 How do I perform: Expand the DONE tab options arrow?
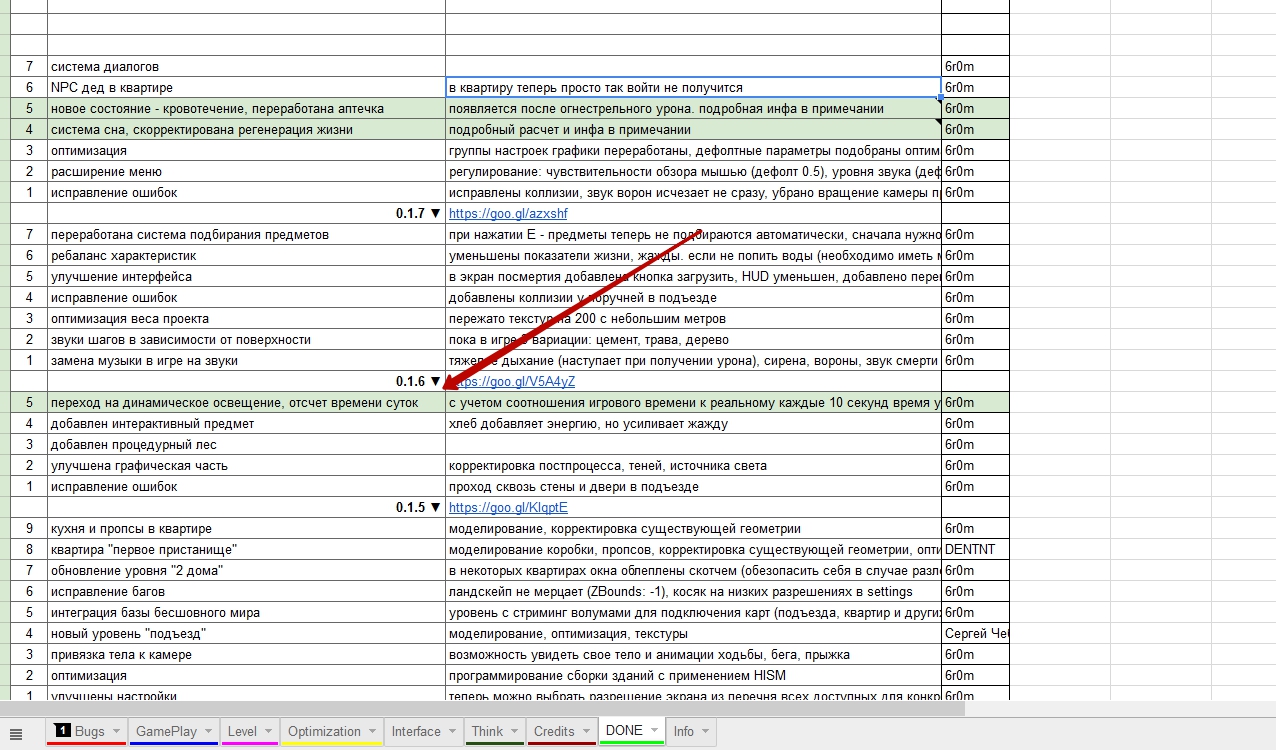tap(655, 731)
